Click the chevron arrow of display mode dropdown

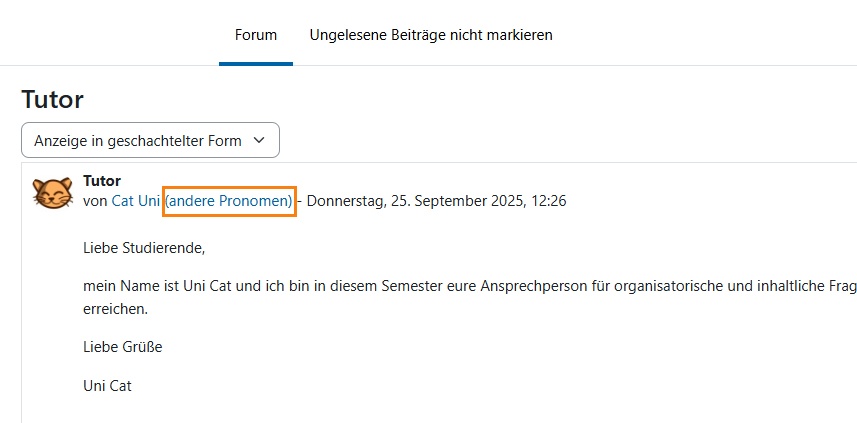260,141
